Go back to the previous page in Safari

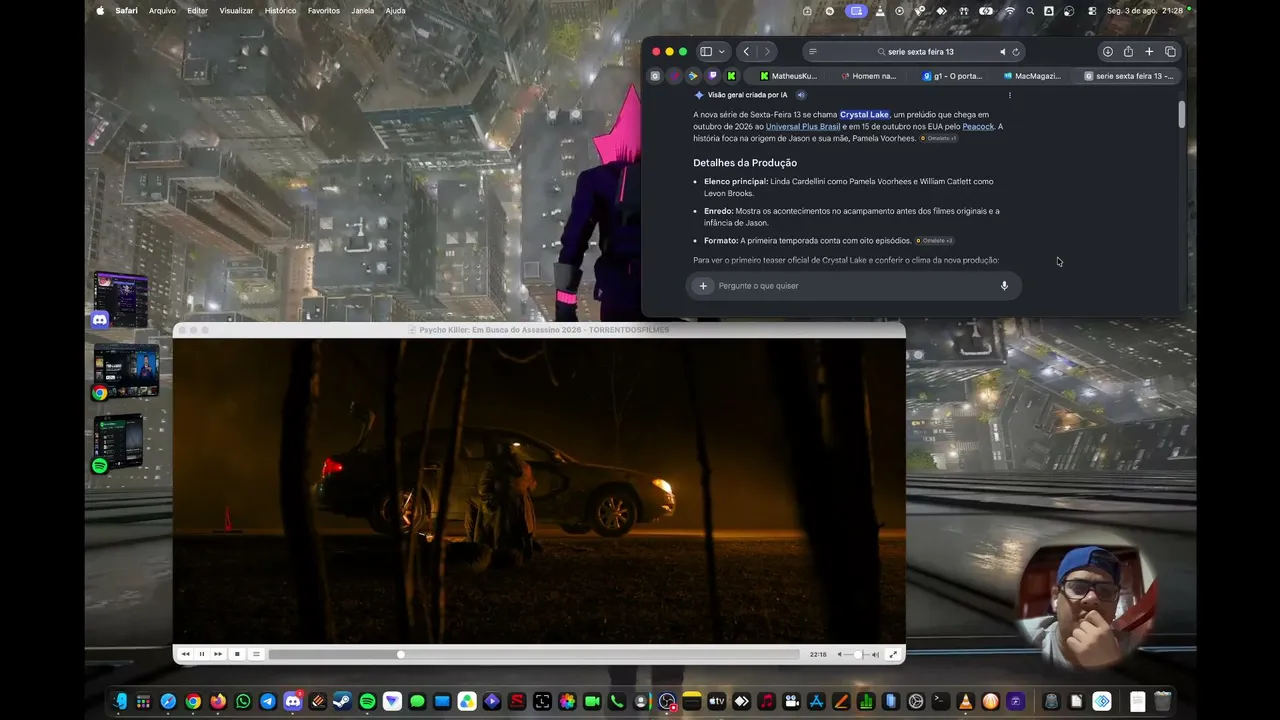(746, 52)
